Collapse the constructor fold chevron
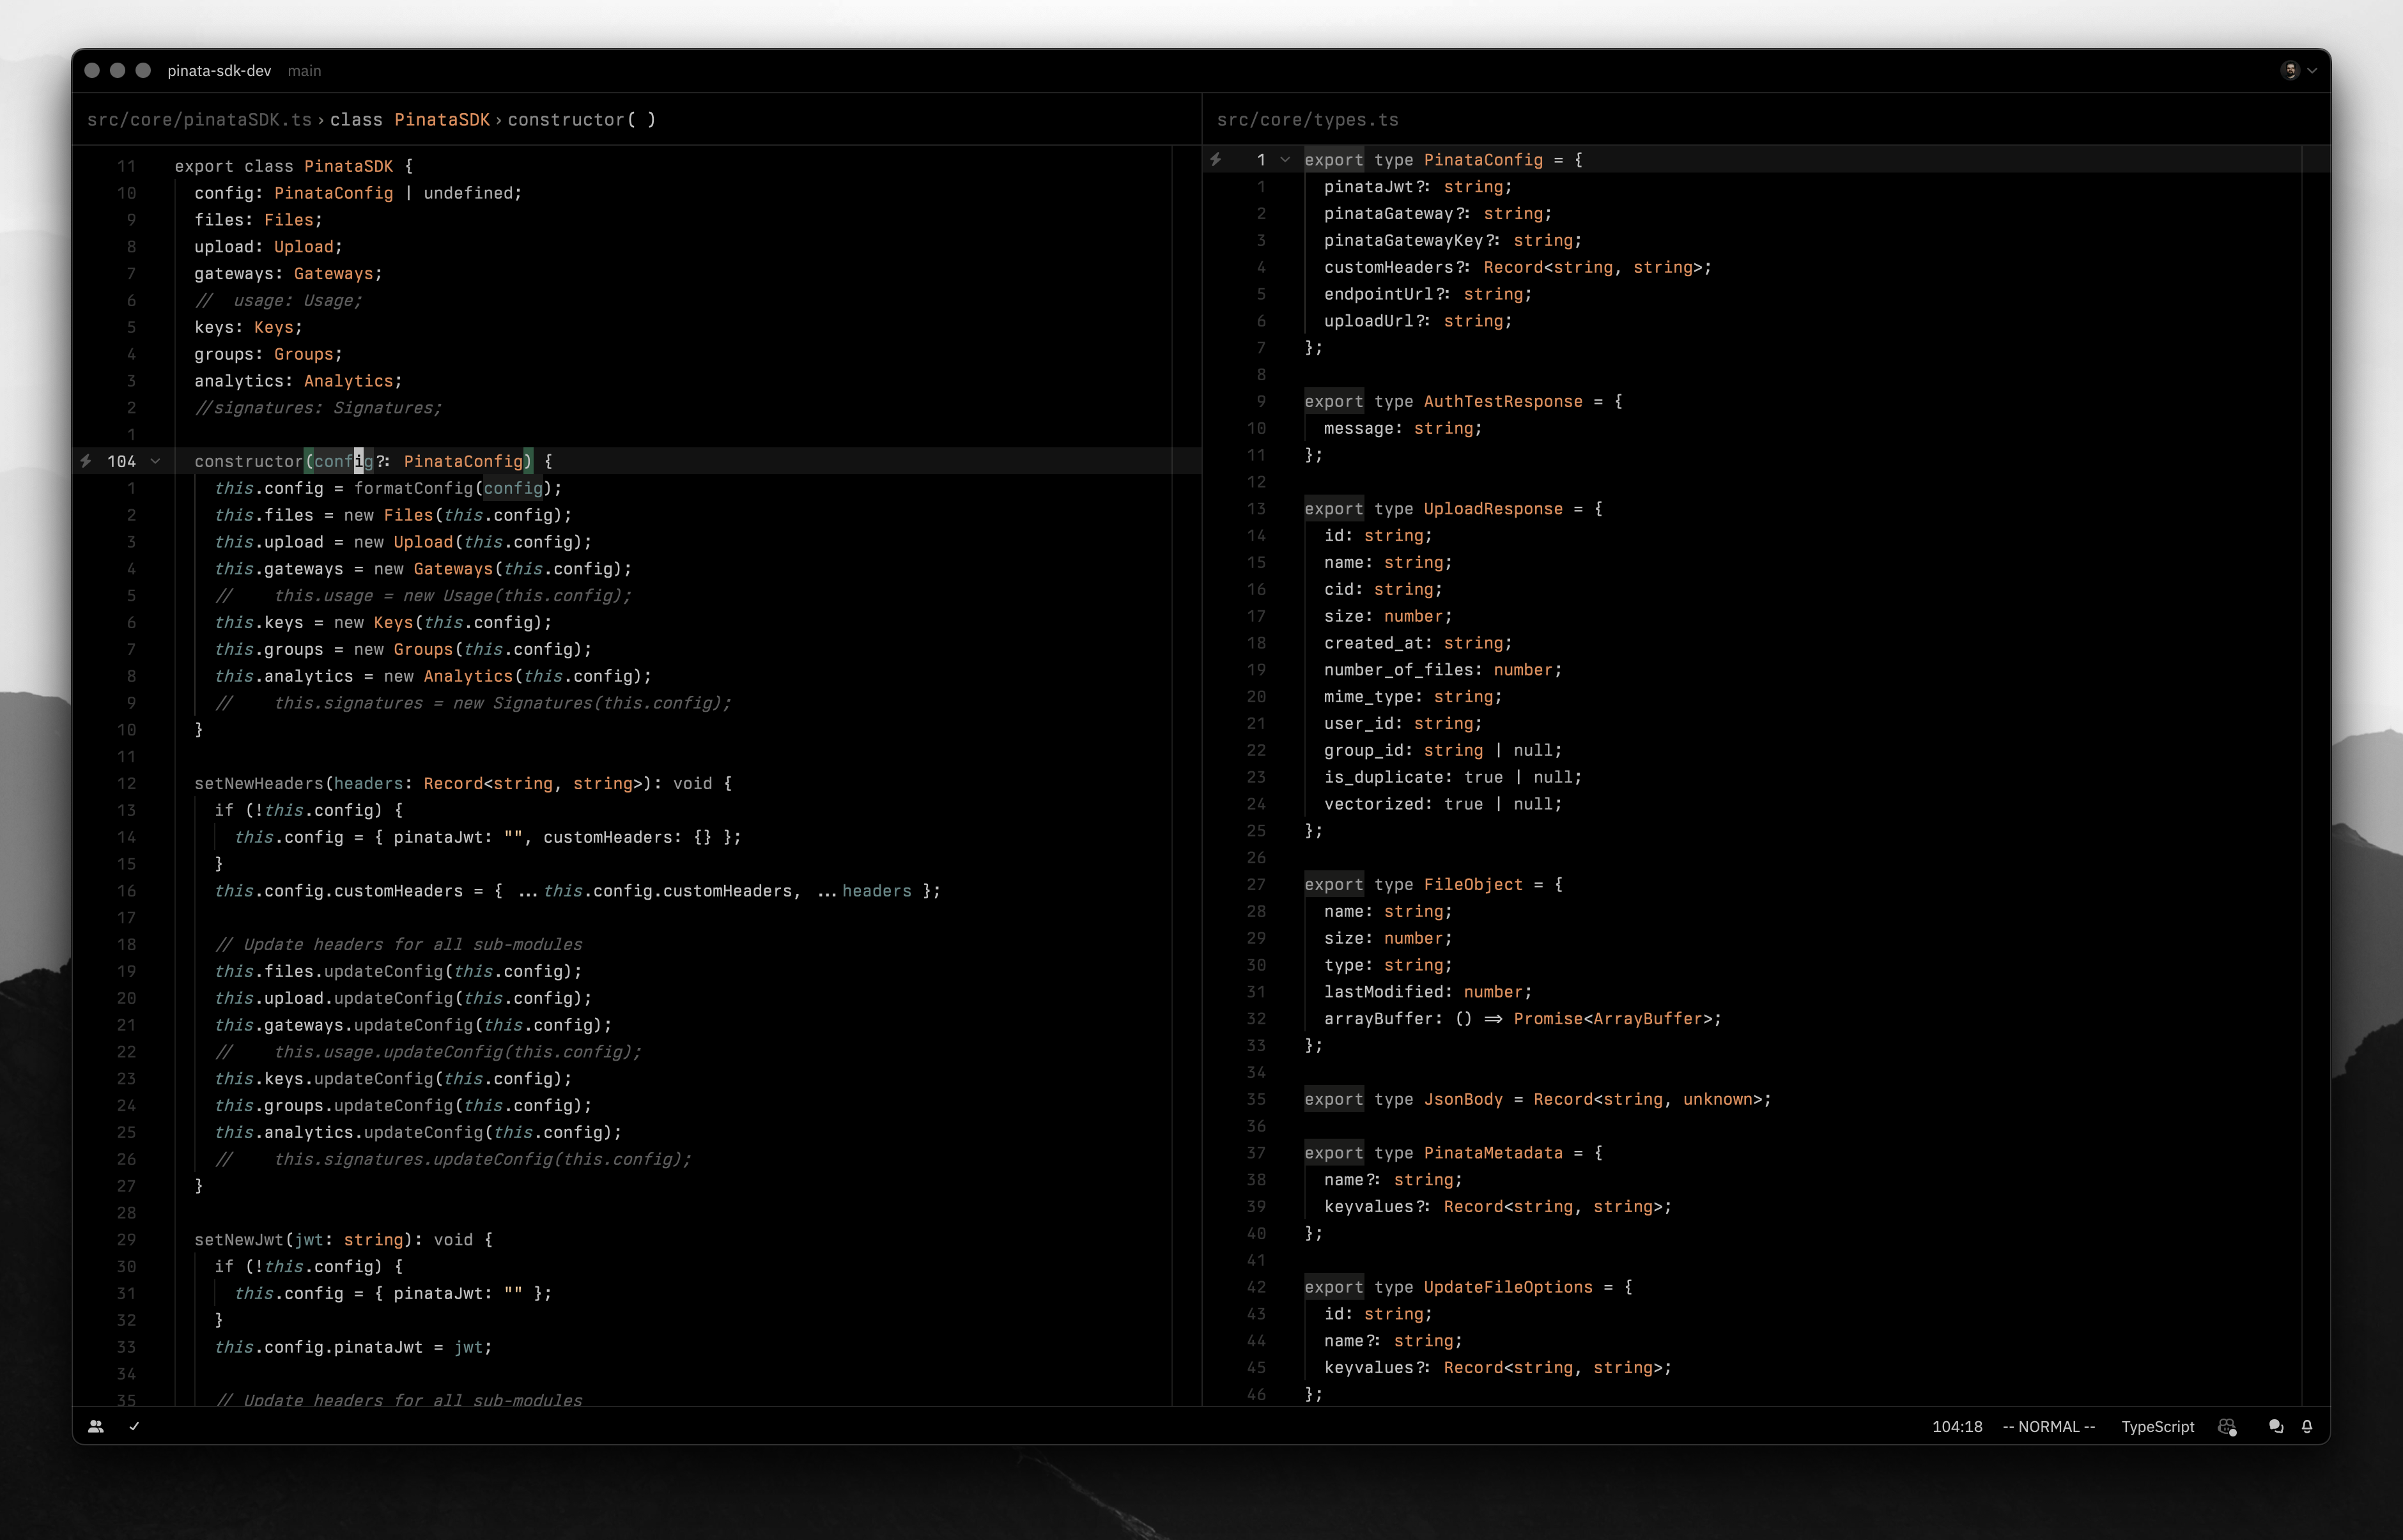 [155, 461]
